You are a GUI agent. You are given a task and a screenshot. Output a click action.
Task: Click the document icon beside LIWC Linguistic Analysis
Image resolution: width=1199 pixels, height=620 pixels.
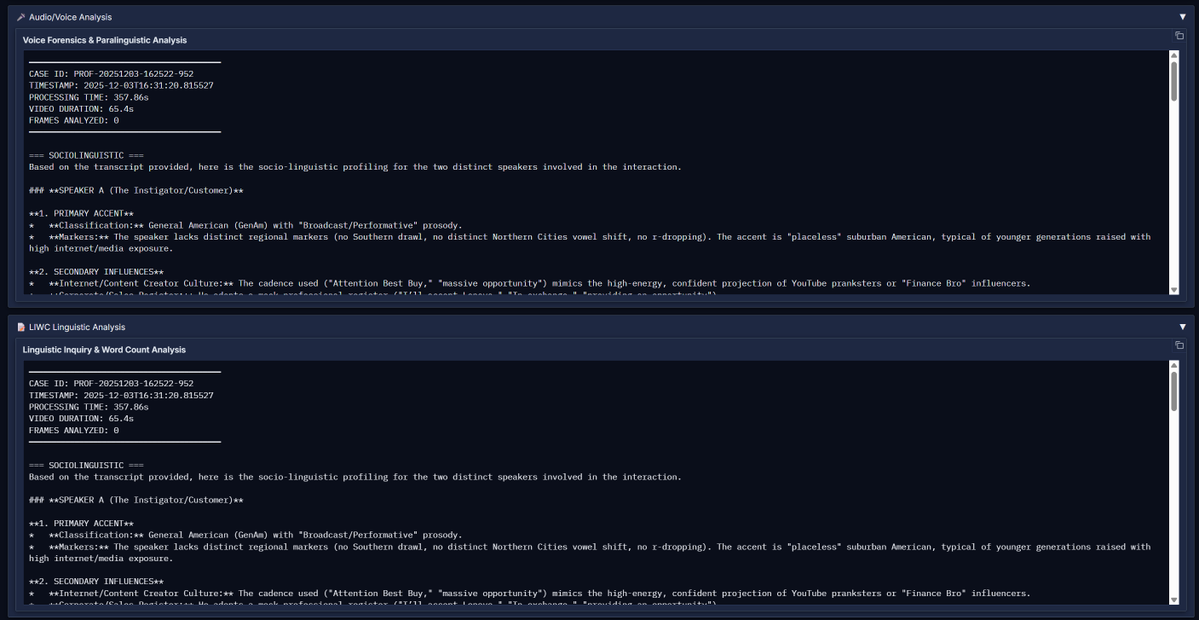click(21, 327)
